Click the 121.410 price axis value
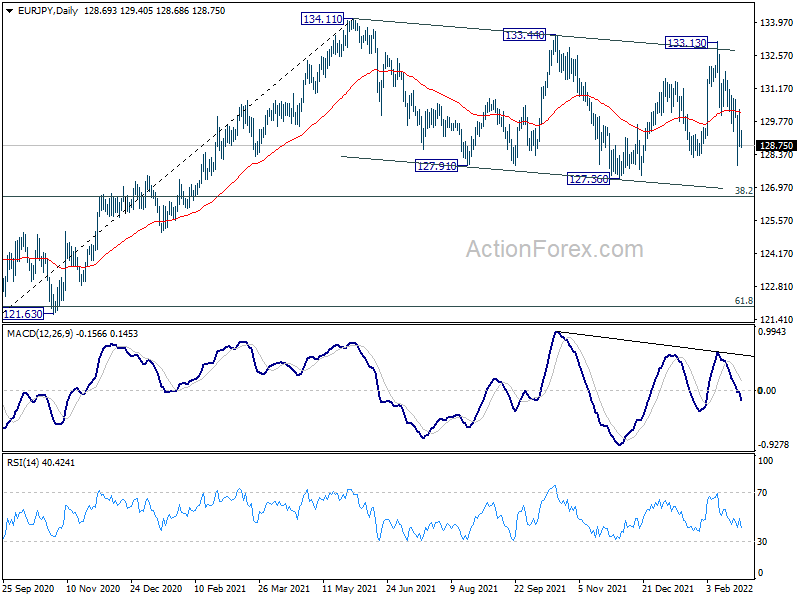 pos(777,320)
